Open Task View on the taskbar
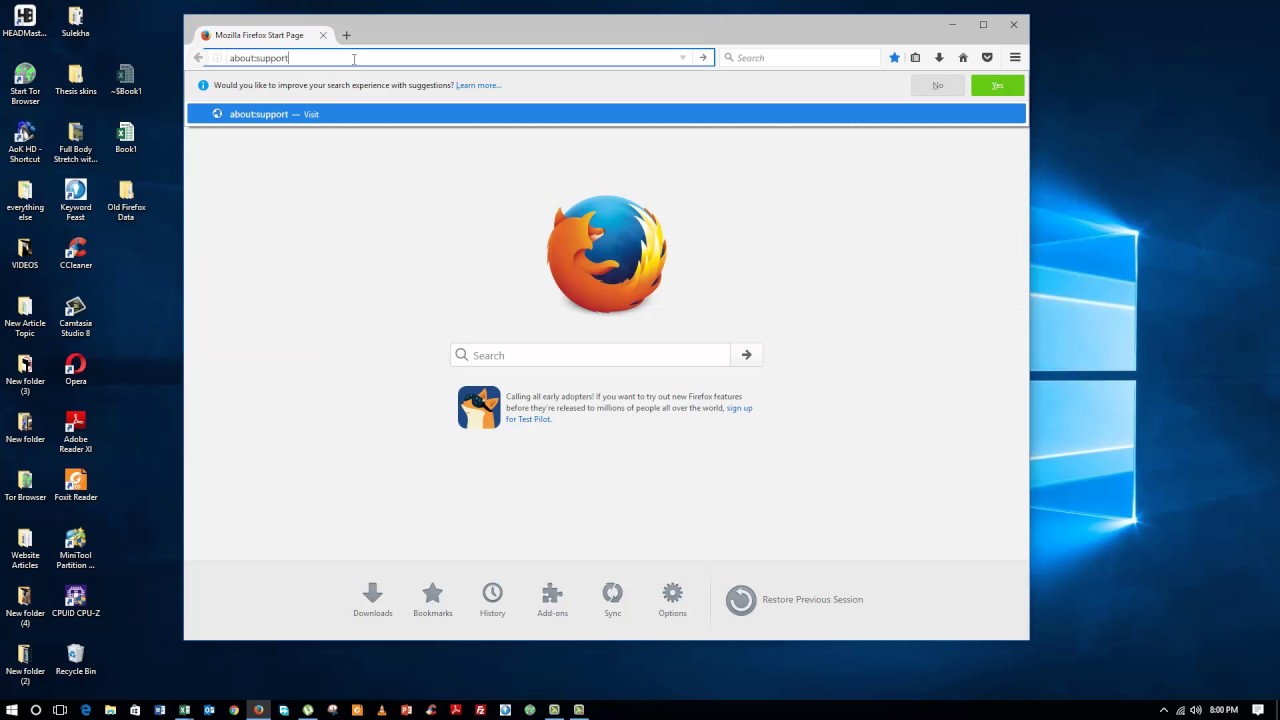 coord(60,710)
